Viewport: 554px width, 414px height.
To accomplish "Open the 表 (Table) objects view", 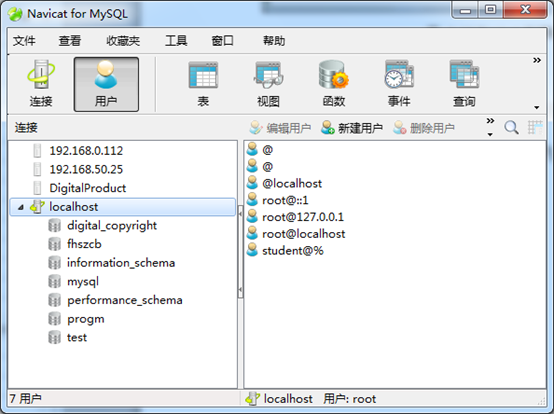I will [203, 84].
